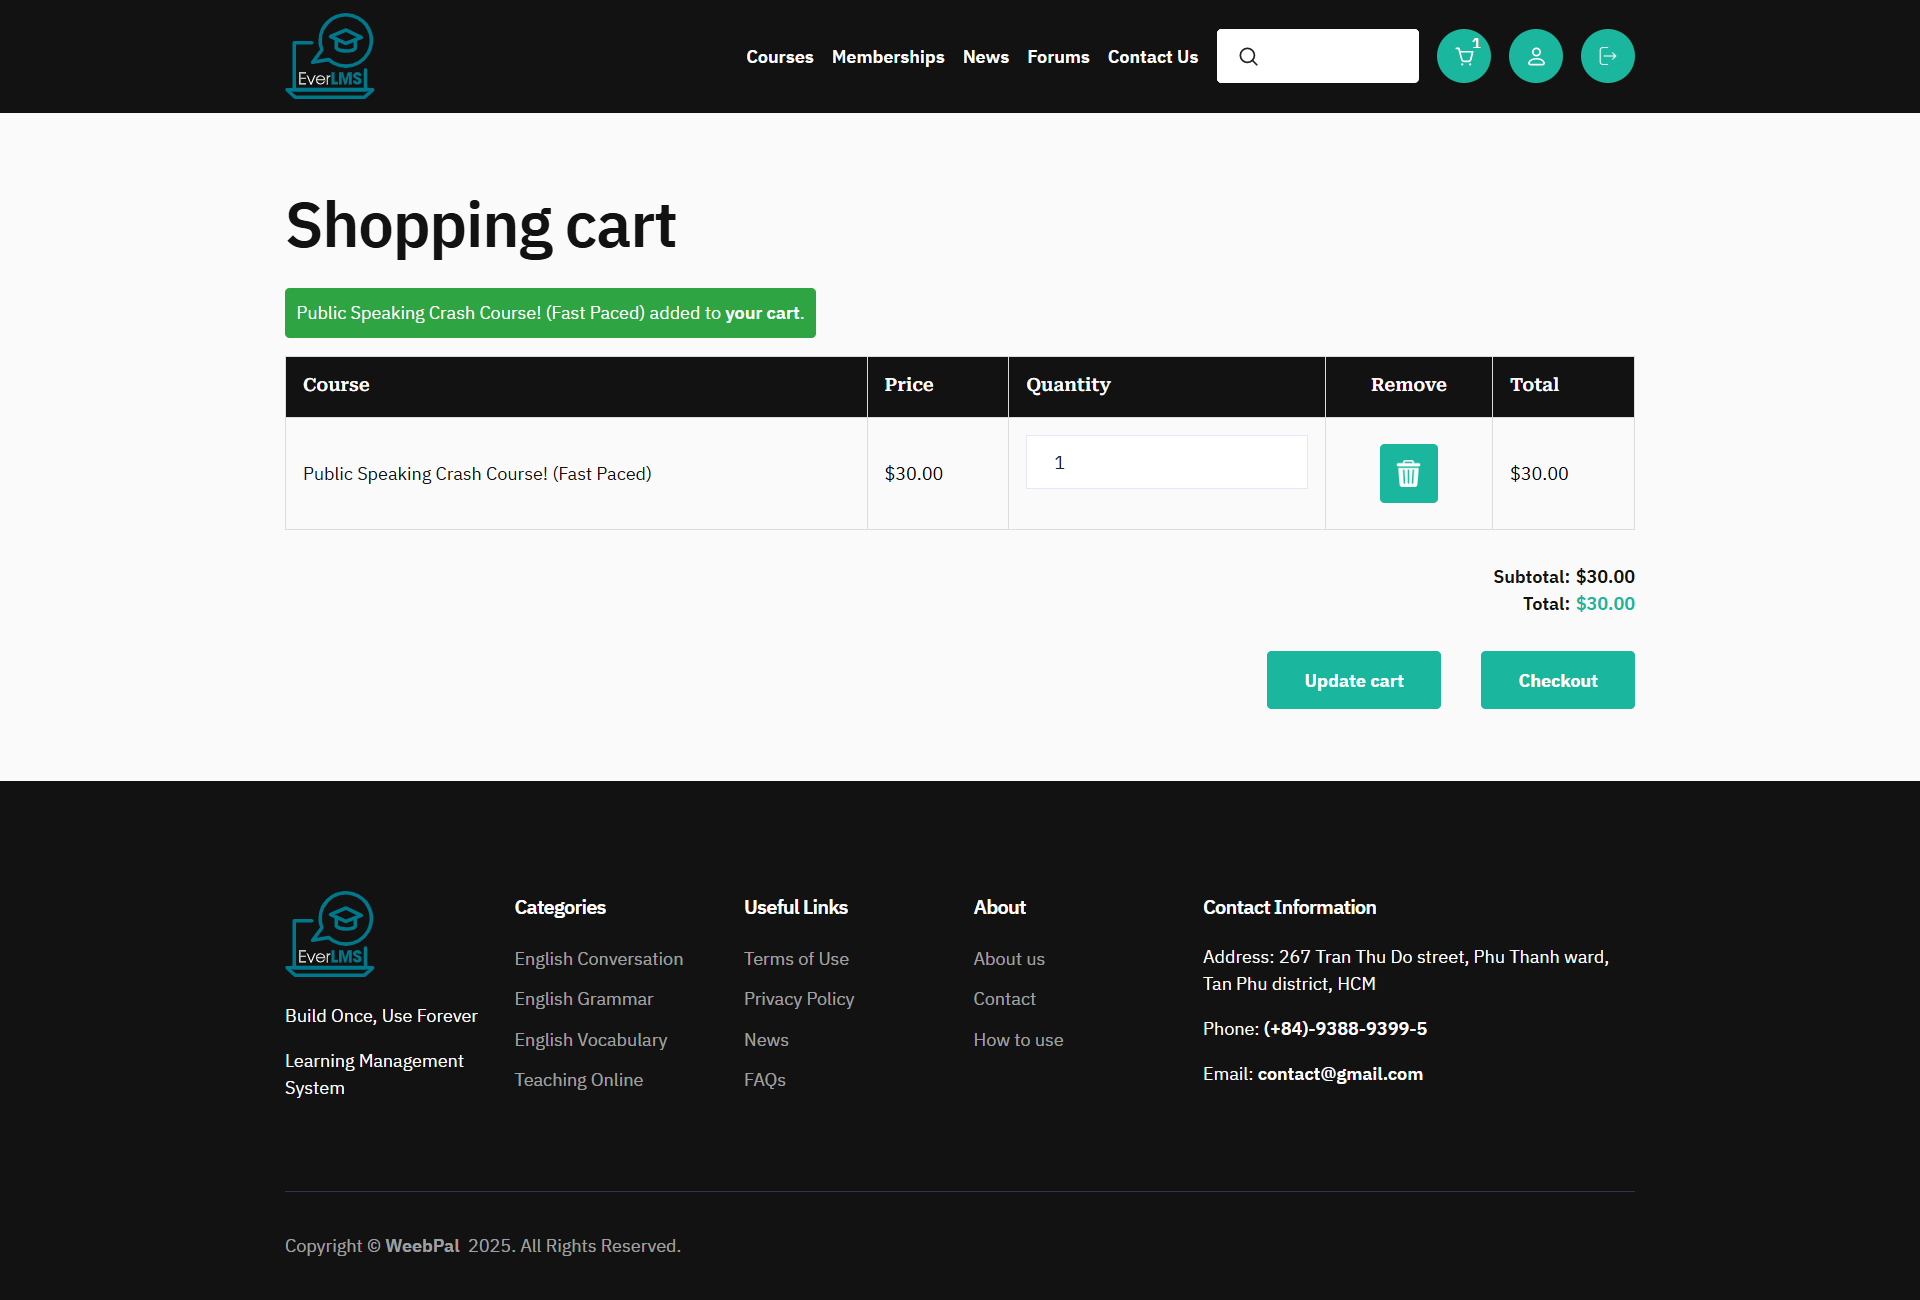This screenshot has height=1300, width=1920.
Task: Click the EverLMS logo in header
Action: coord(330,56)
